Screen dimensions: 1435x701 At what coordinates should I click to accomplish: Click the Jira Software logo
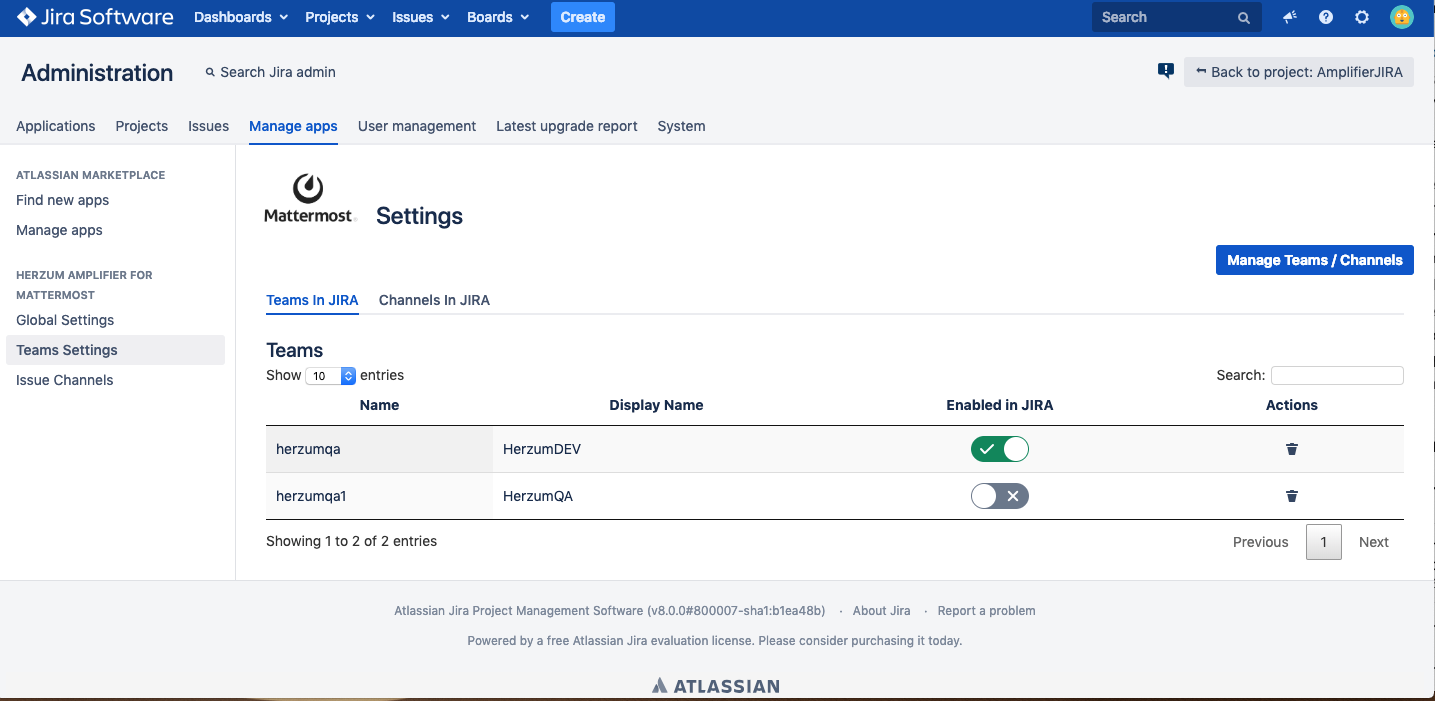click(95, 17)
